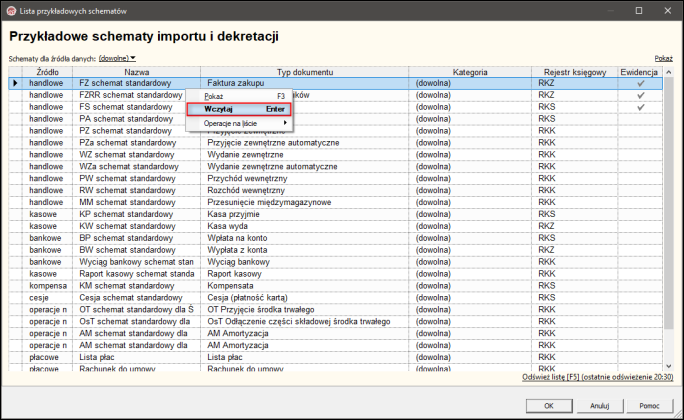
Task: Close the Lista przykładowych schematów window
Action: [x=667, y=9]
